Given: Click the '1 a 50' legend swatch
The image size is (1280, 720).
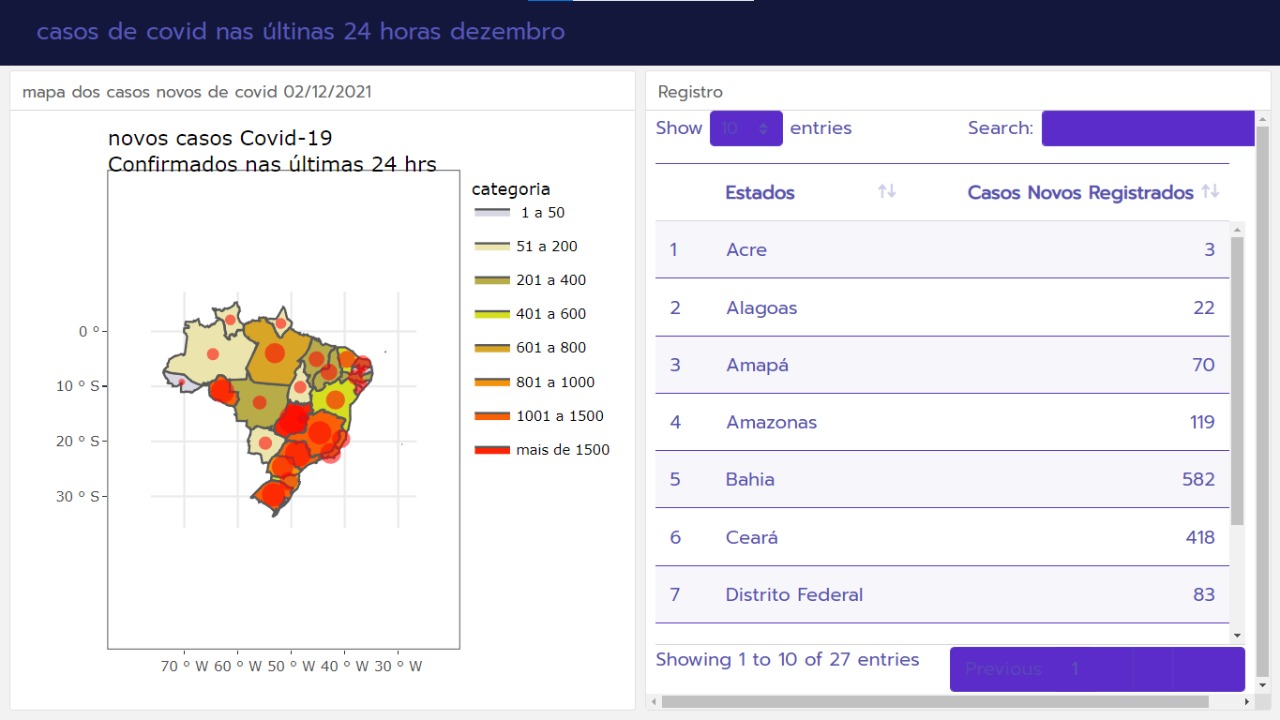Looking at the screenshot, I should point(492,213).
